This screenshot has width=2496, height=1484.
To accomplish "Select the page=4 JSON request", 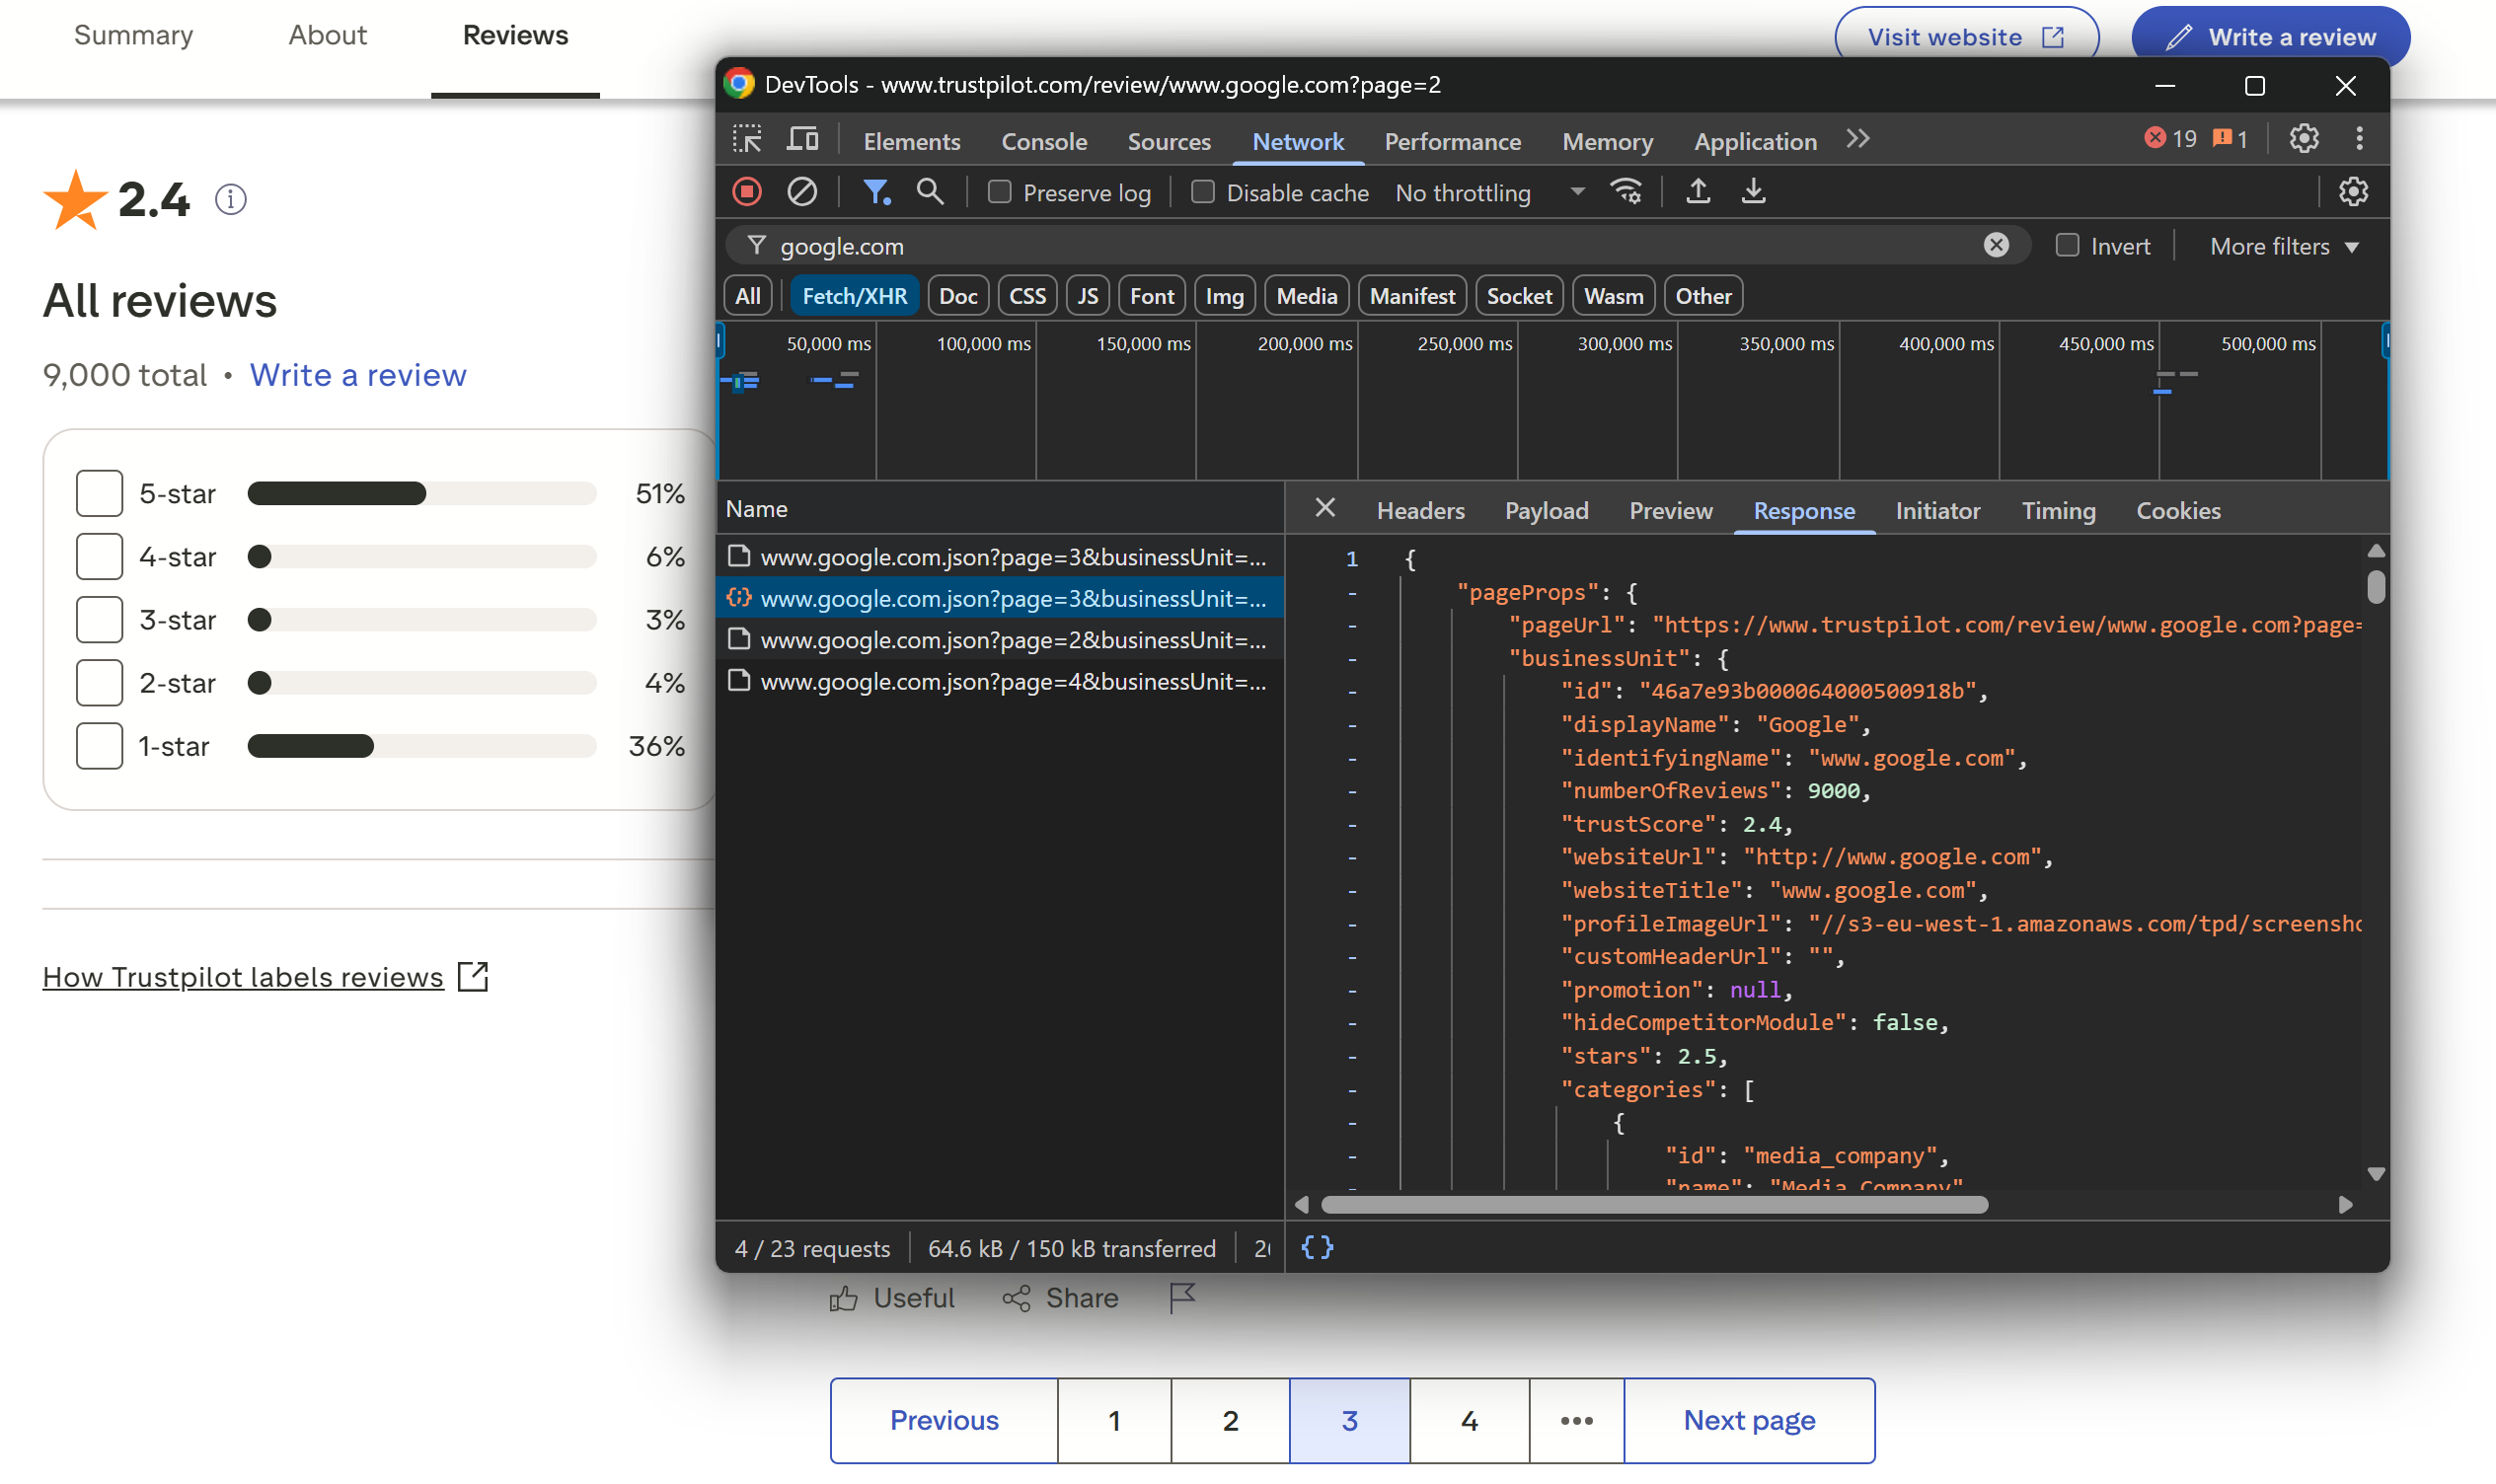I will click(x=1012, y=682).
